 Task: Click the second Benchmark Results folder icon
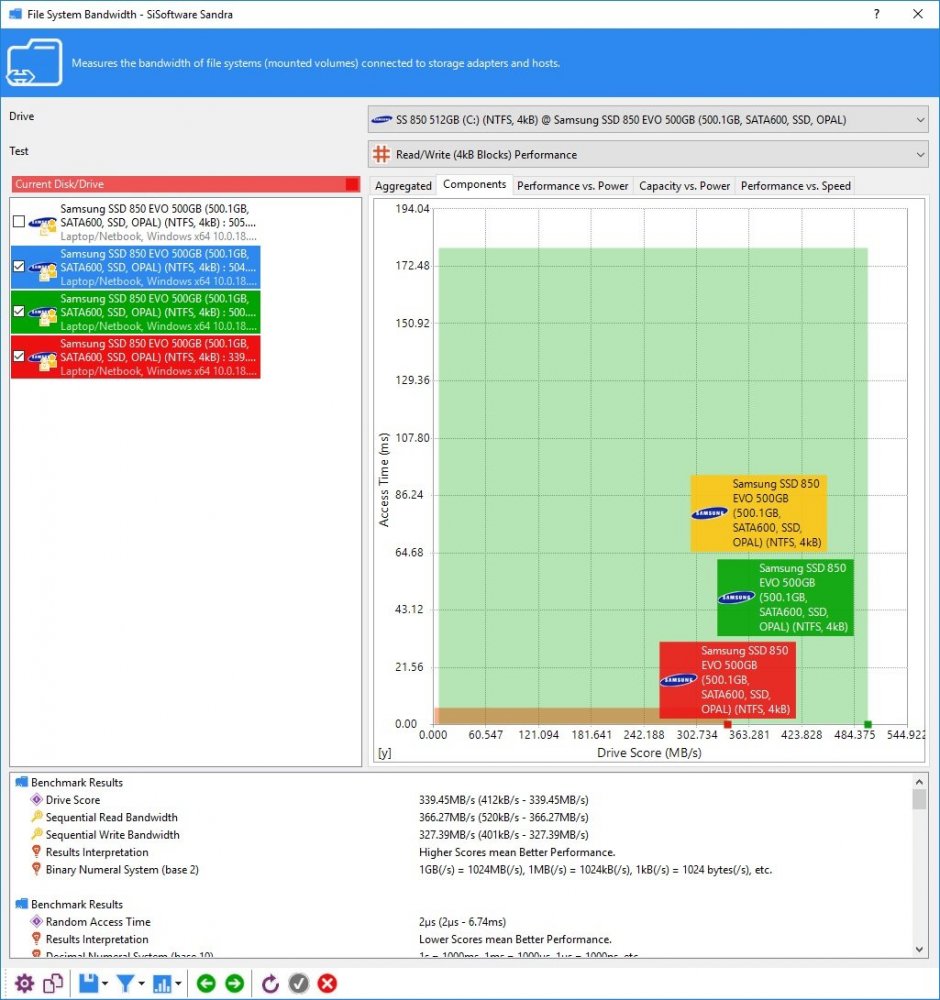tap(22, 904)
